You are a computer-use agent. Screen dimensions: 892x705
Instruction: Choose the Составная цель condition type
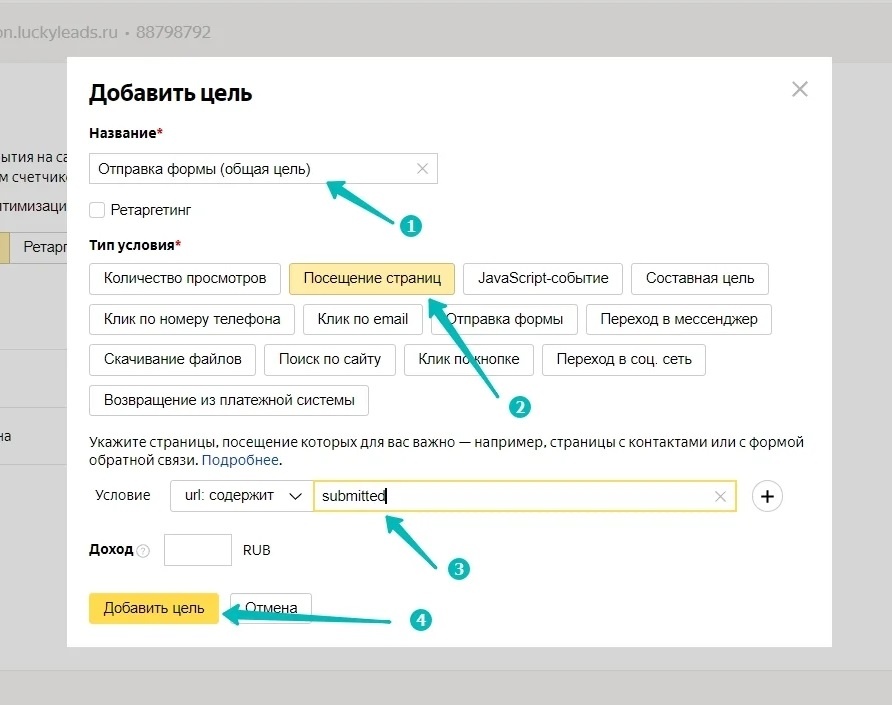click(700, 279)
